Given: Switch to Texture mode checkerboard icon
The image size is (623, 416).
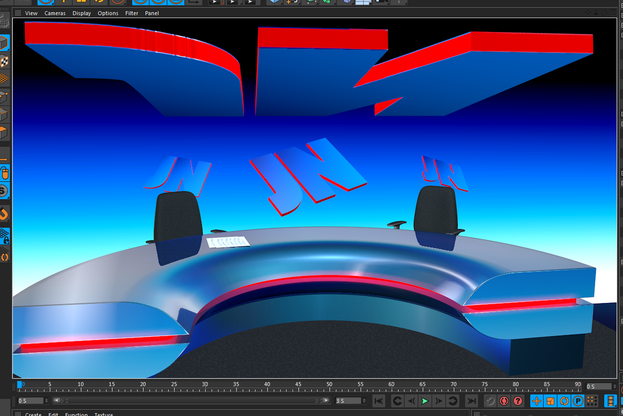Looking at the screenshot, I should [4, 62].
